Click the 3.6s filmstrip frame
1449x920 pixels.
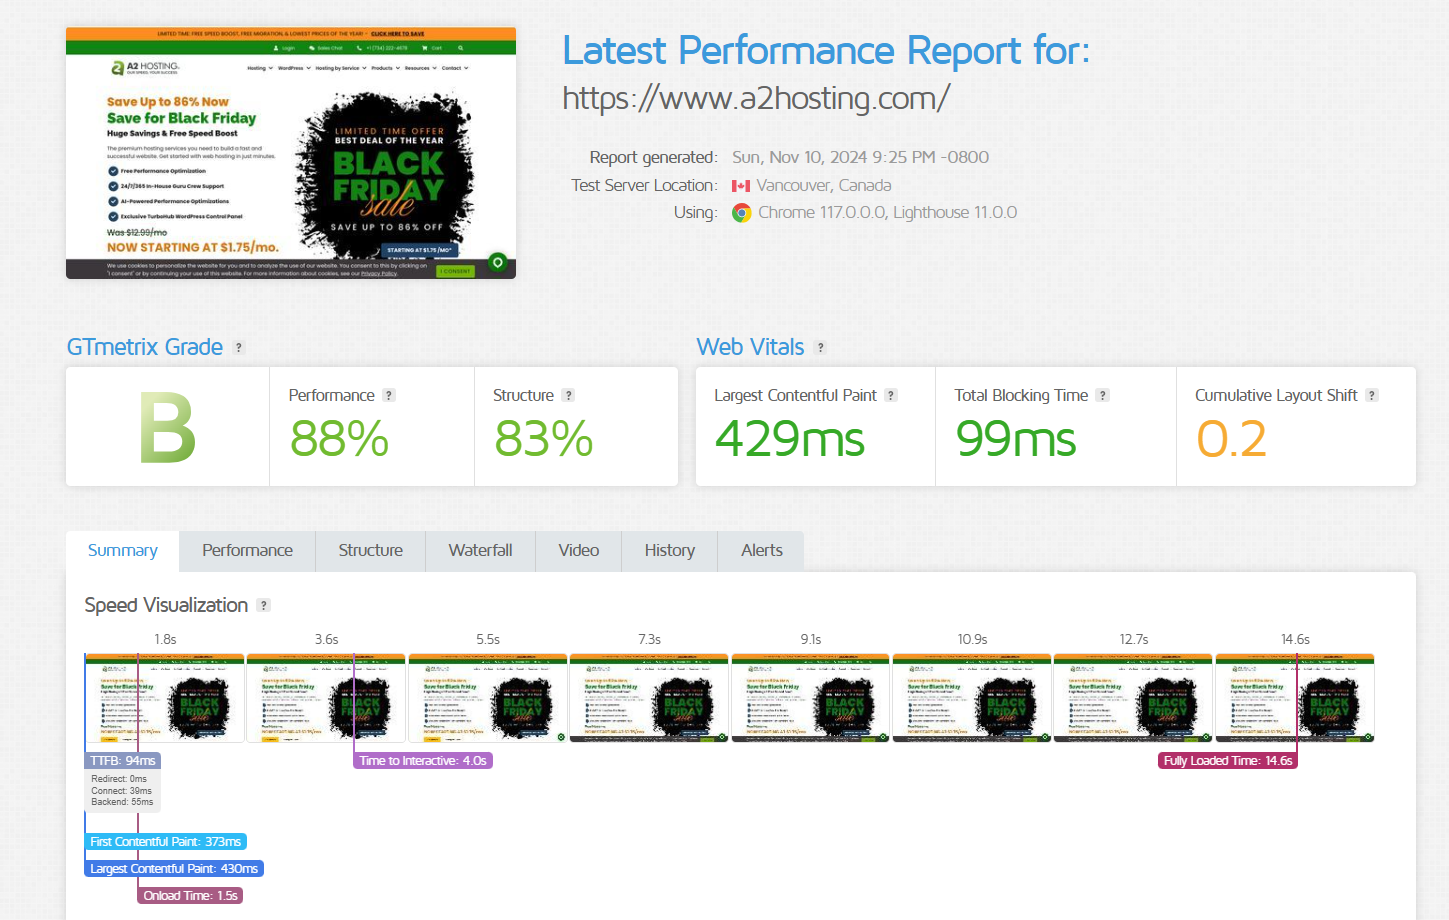click(x=326, y=698)
